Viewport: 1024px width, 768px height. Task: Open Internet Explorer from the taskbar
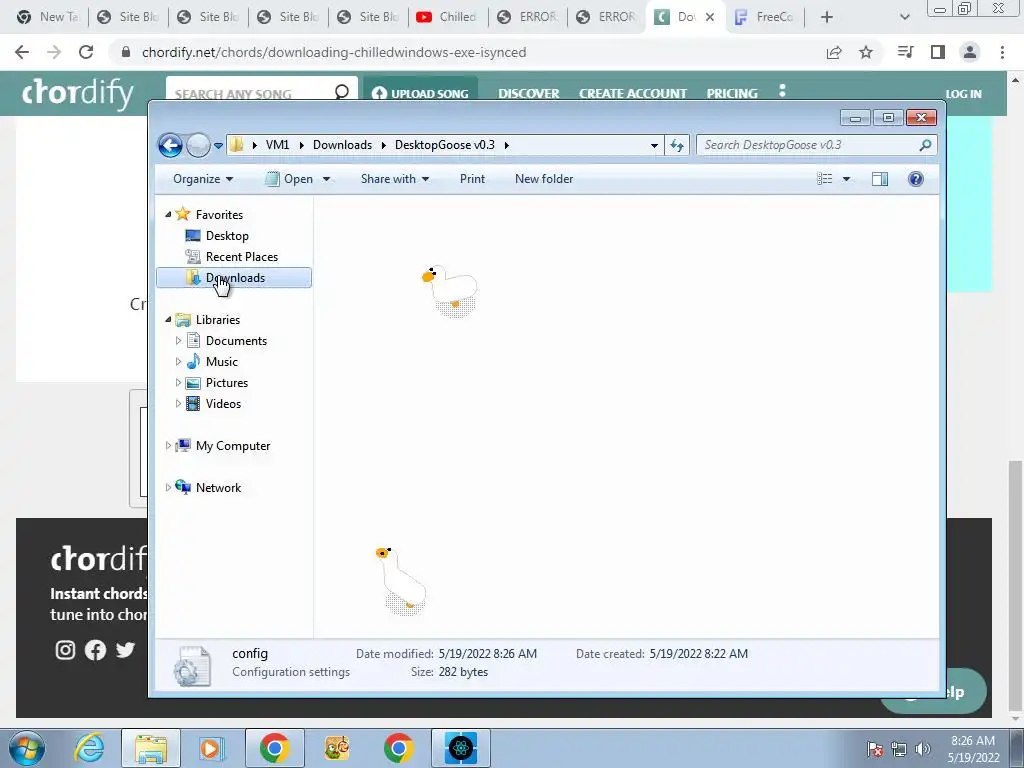[89, 748]
